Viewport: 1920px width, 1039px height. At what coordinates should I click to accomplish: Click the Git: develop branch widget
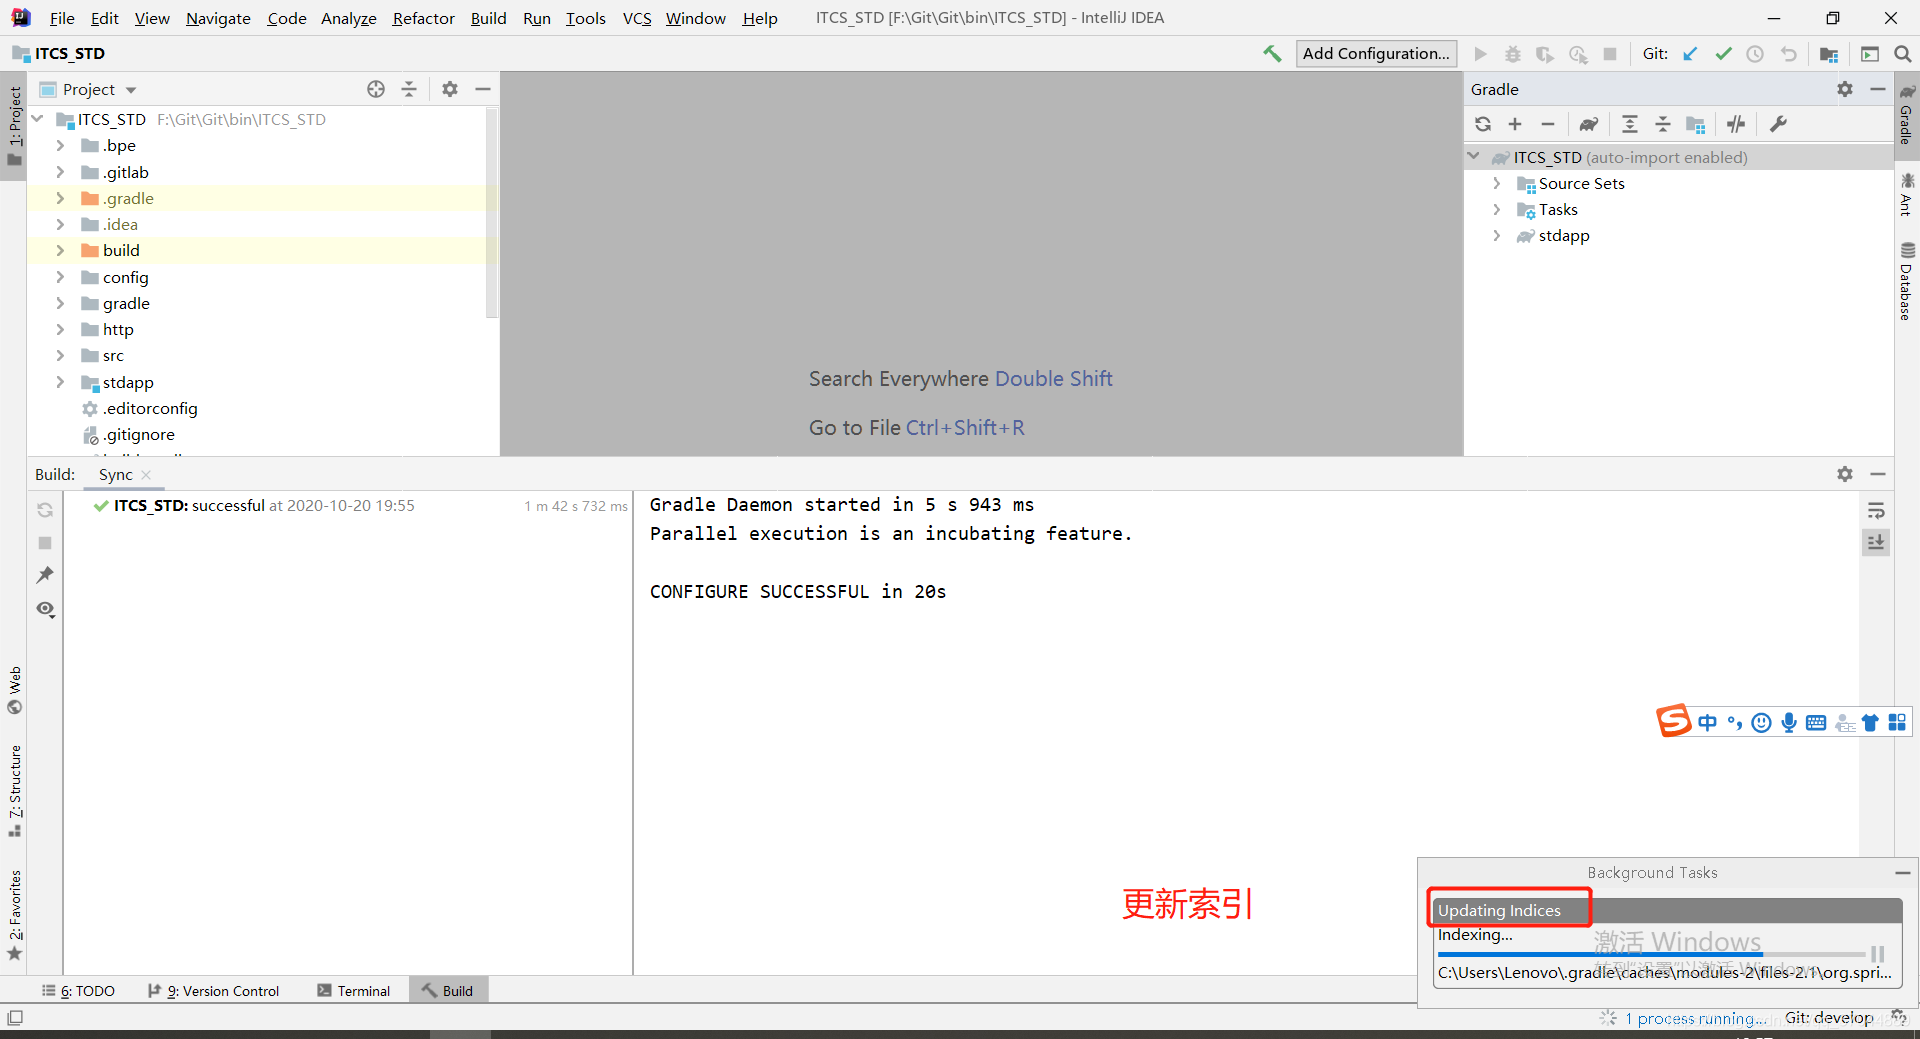[x=1829, y=1018]
